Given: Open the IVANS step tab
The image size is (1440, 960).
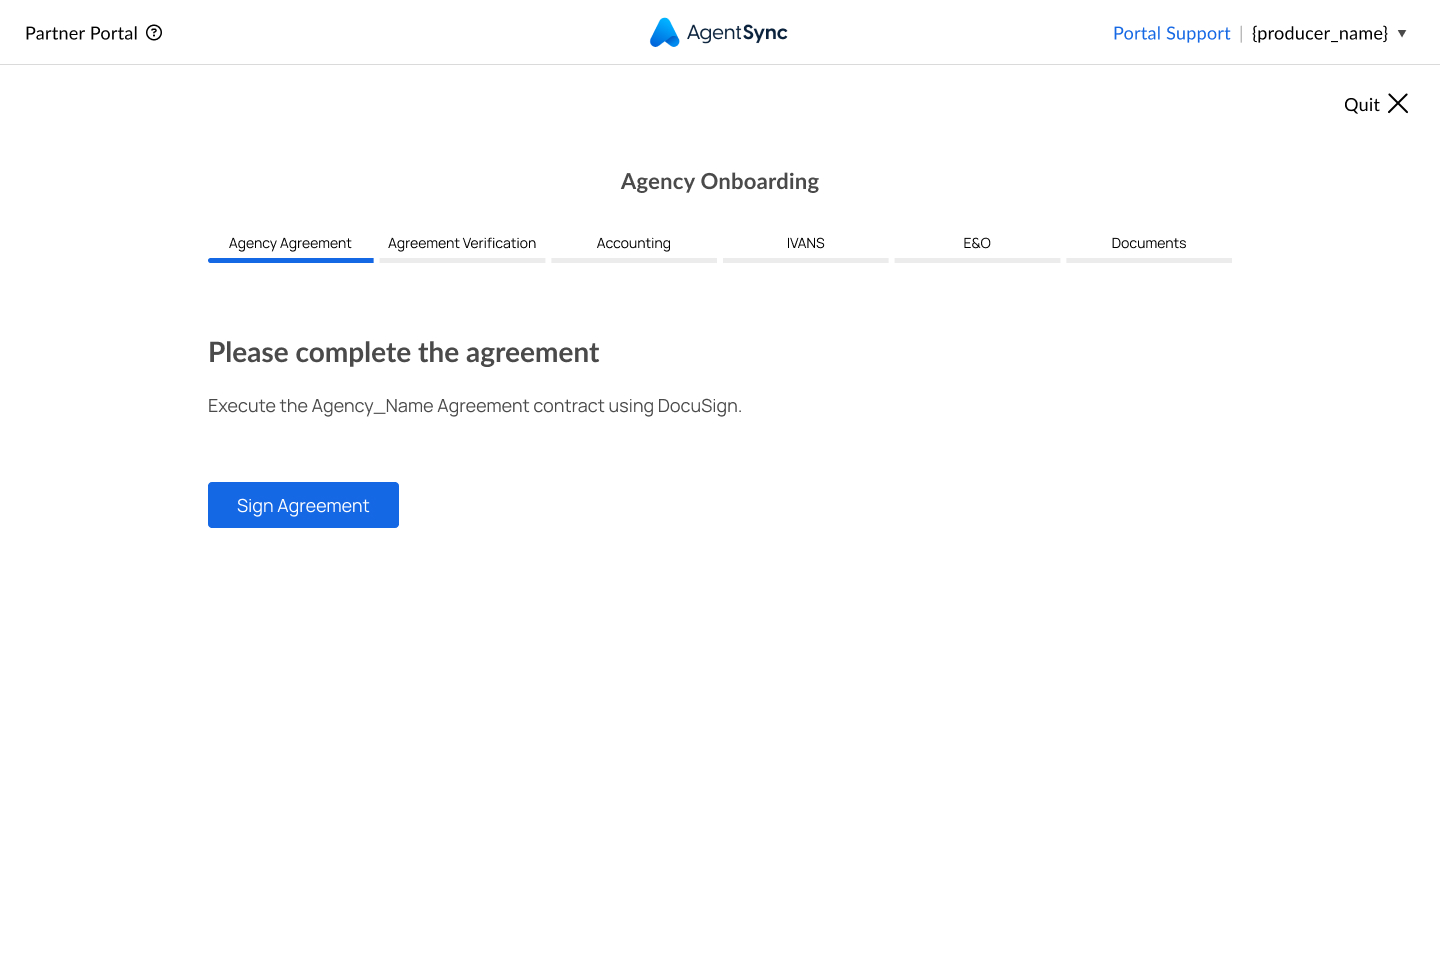Looking at the screenshot, I should click(x=805, y=243).
